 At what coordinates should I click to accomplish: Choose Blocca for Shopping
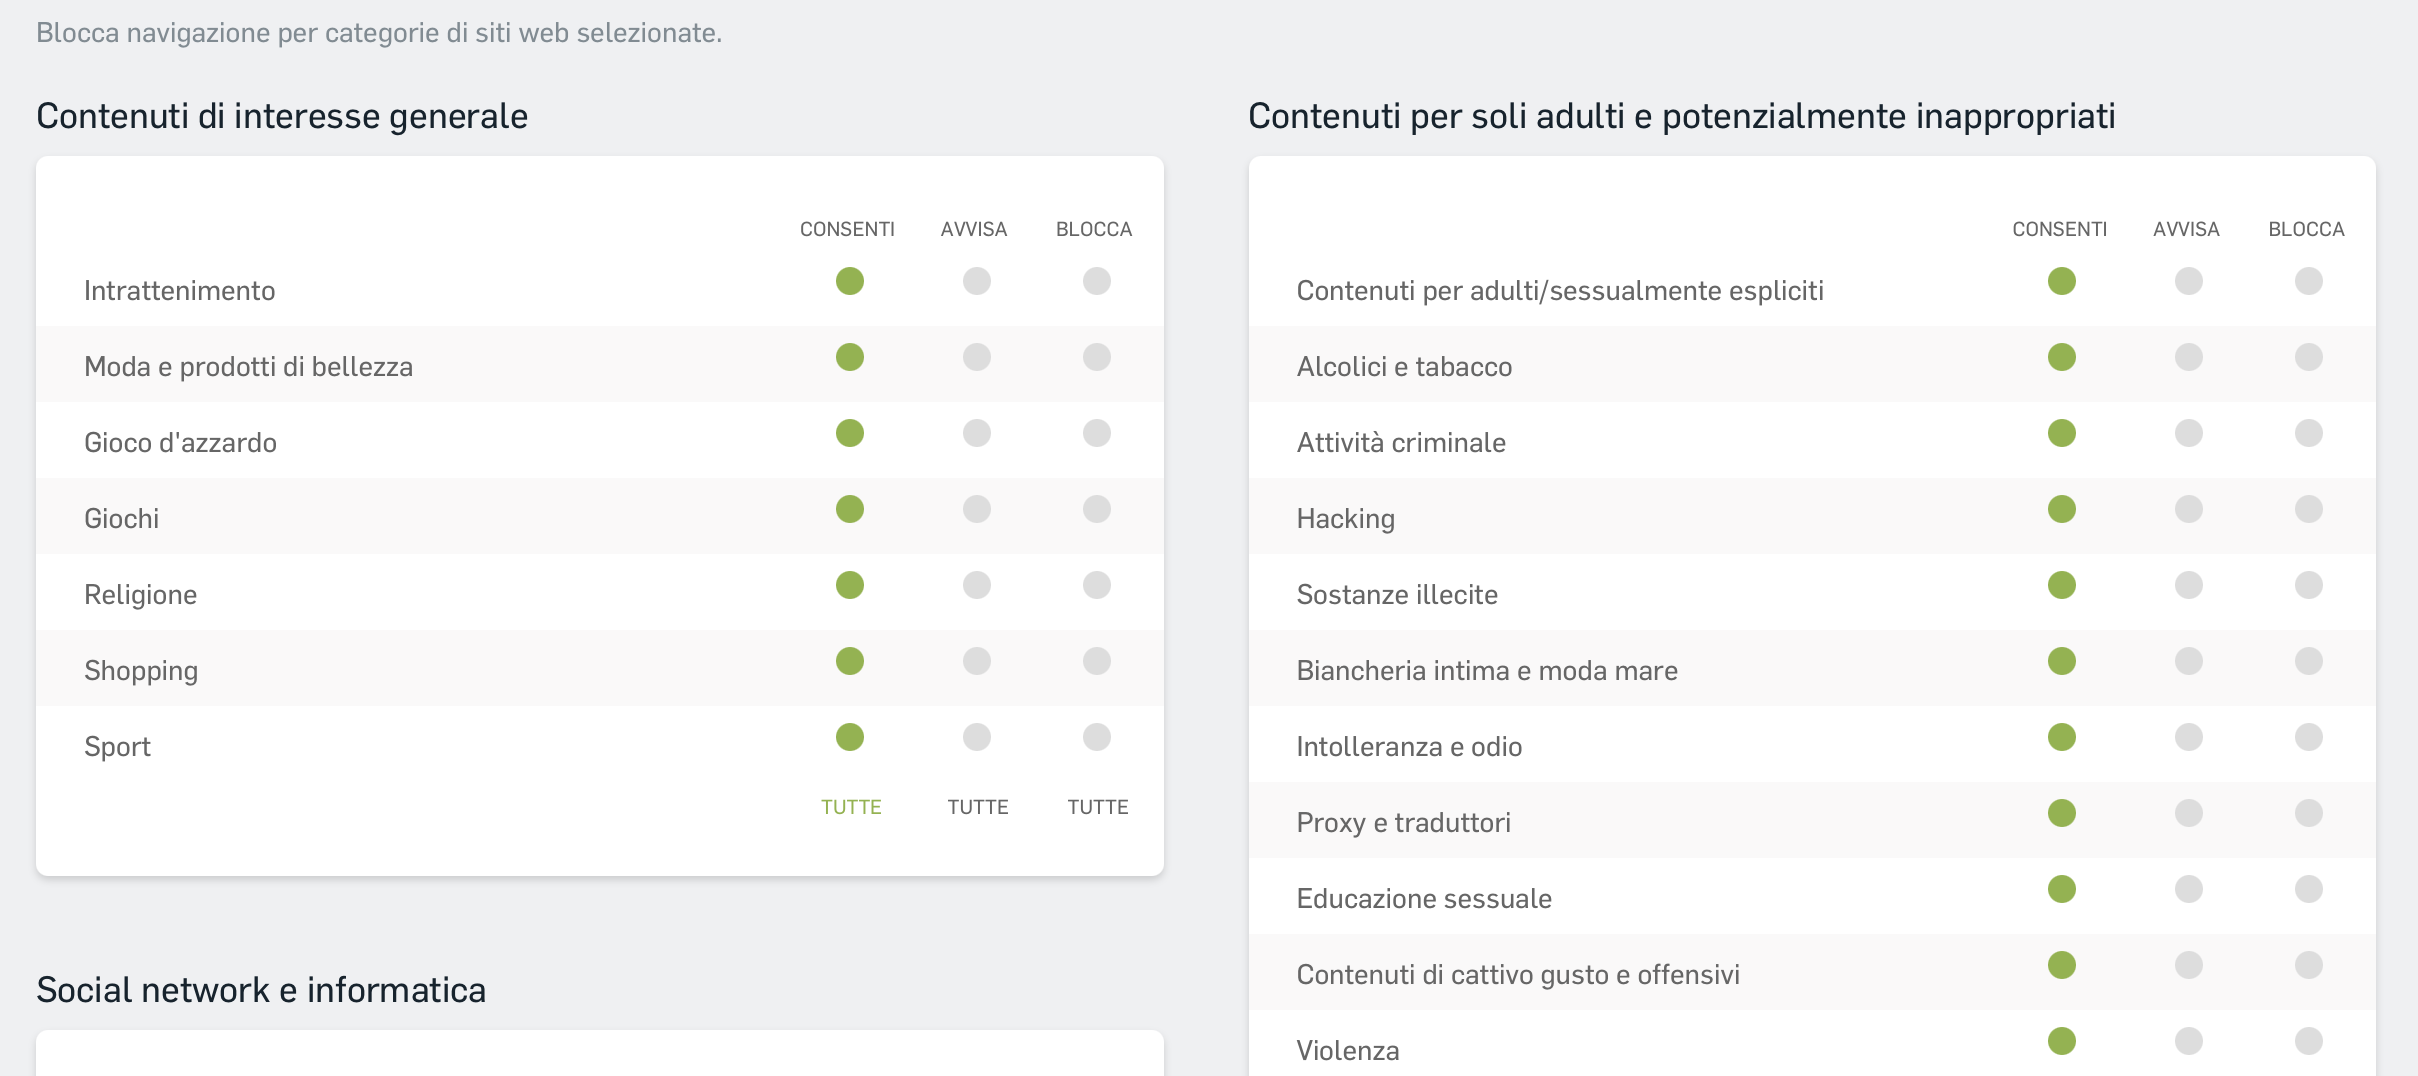point(1097,661)
